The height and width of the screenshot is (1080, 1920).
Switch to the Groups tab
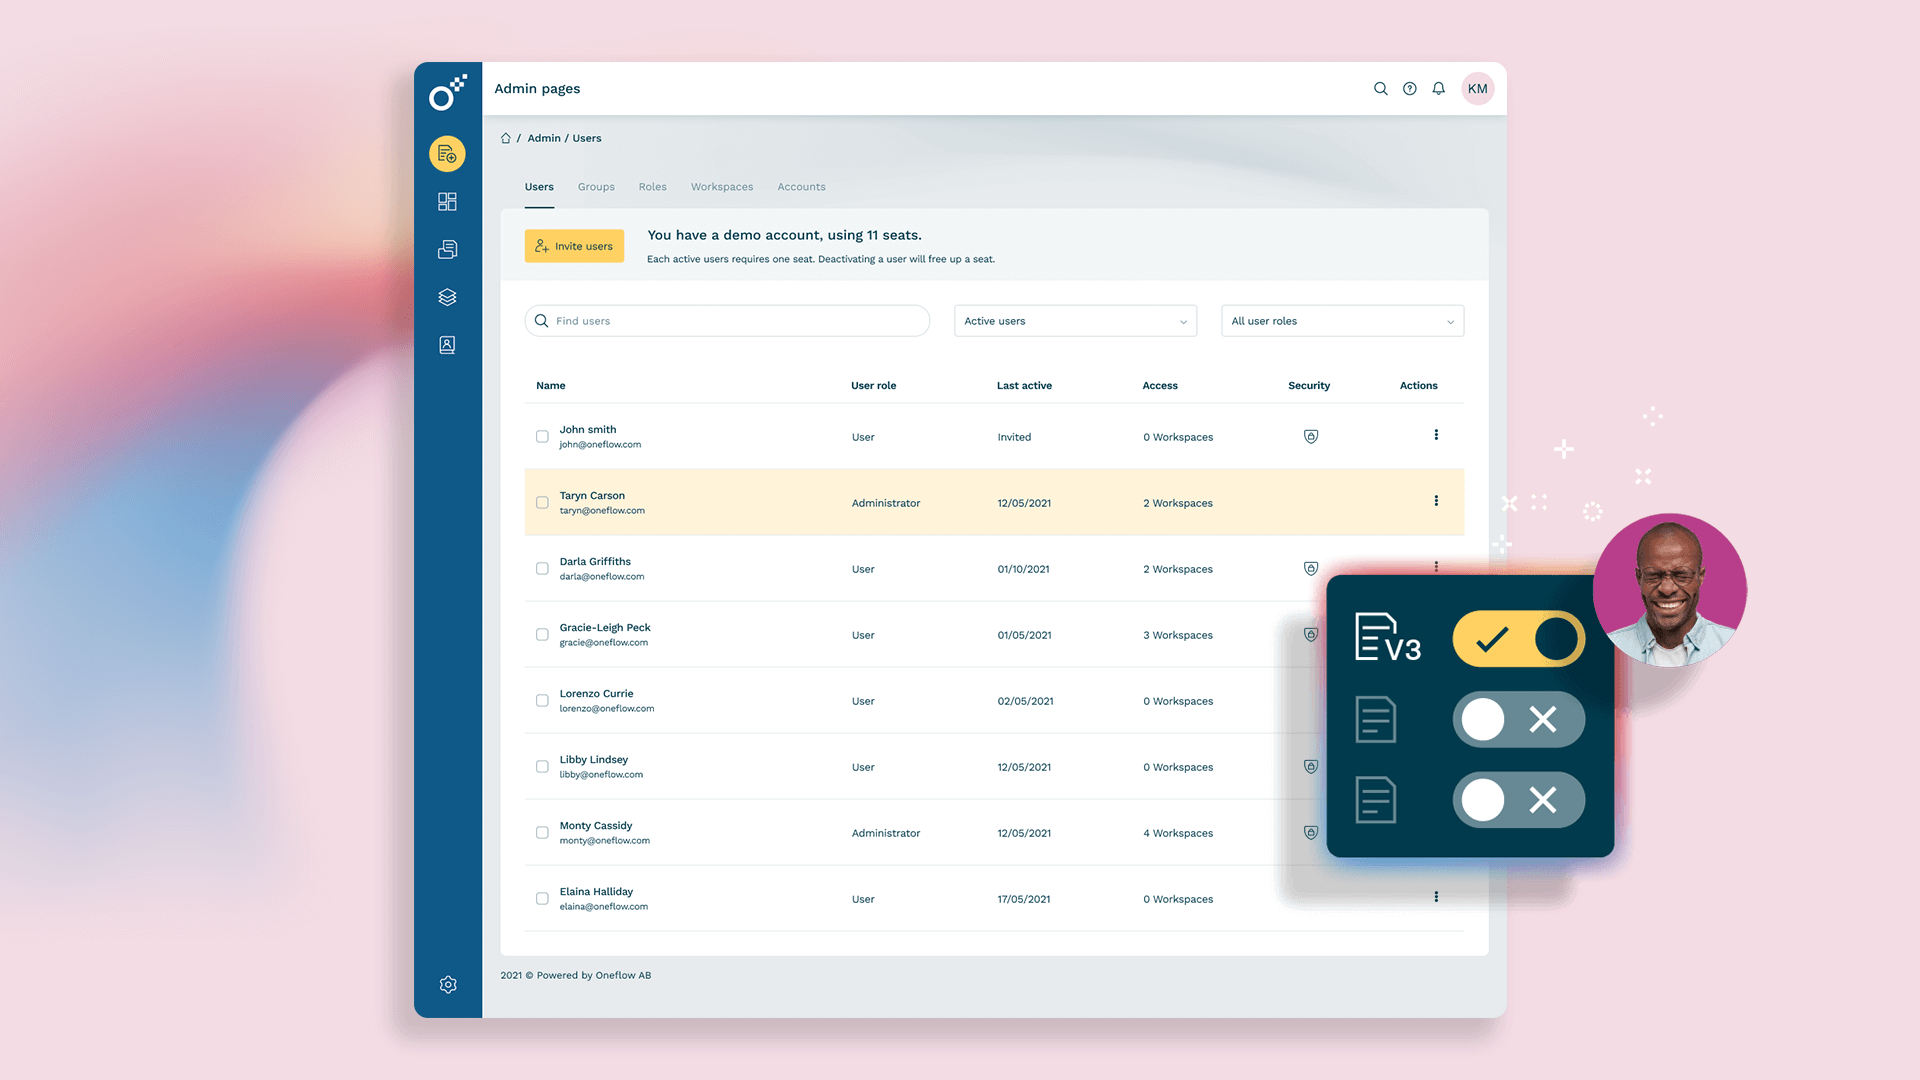pos(596,186)
